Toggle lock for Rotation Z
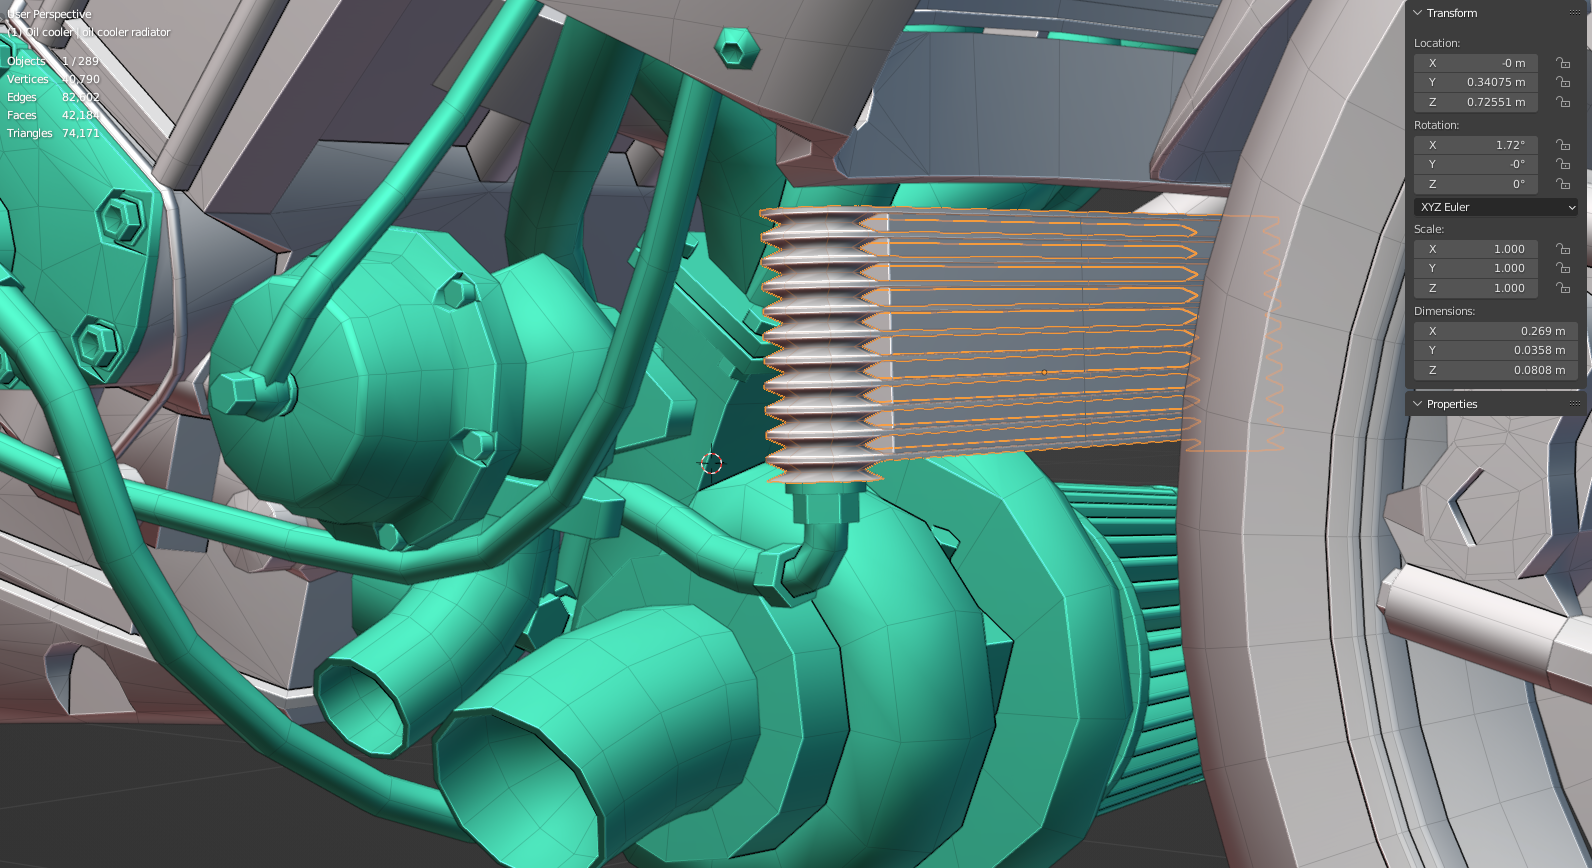Image resolution: width=1592 pixels, height=868 pixels. coord(1563,184)
